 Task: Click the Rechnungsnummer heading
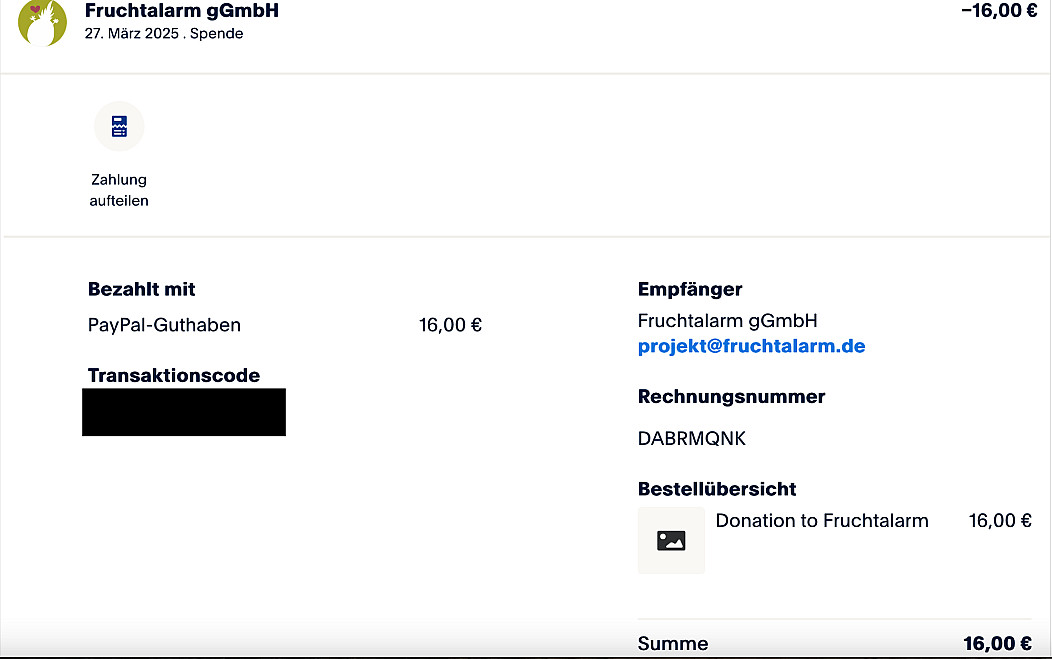[x=731, y=396]
